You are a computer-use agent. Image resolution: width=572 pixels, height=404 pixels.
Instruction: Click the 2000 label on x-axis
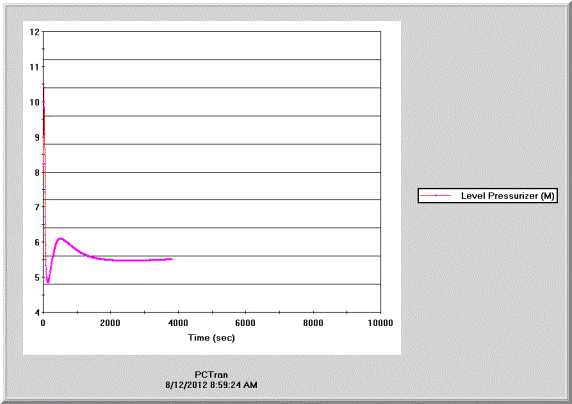[110, 323]
